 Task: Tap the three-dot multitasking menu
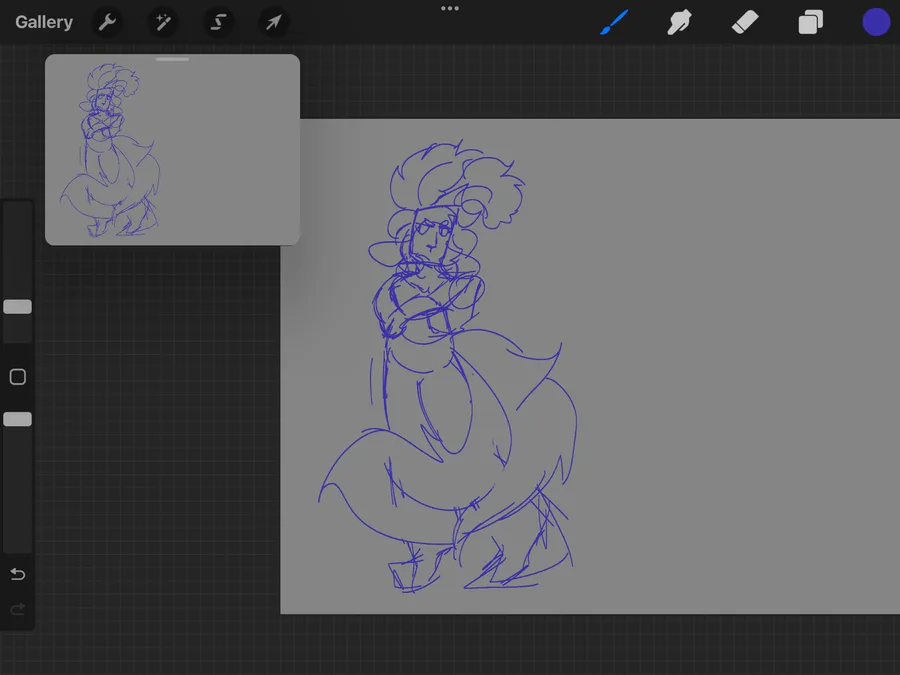point(450,9)
